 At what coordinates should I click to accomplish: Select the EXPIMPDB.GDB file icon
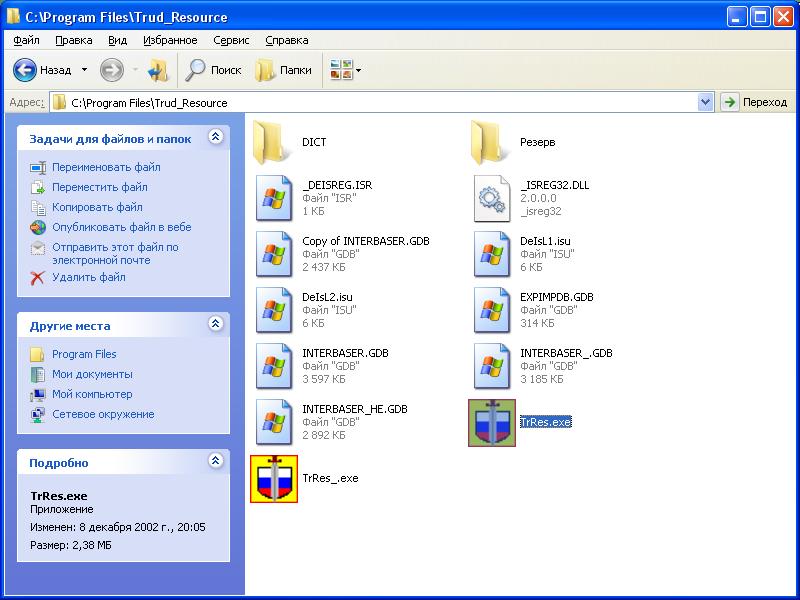(x=492, y=310)
